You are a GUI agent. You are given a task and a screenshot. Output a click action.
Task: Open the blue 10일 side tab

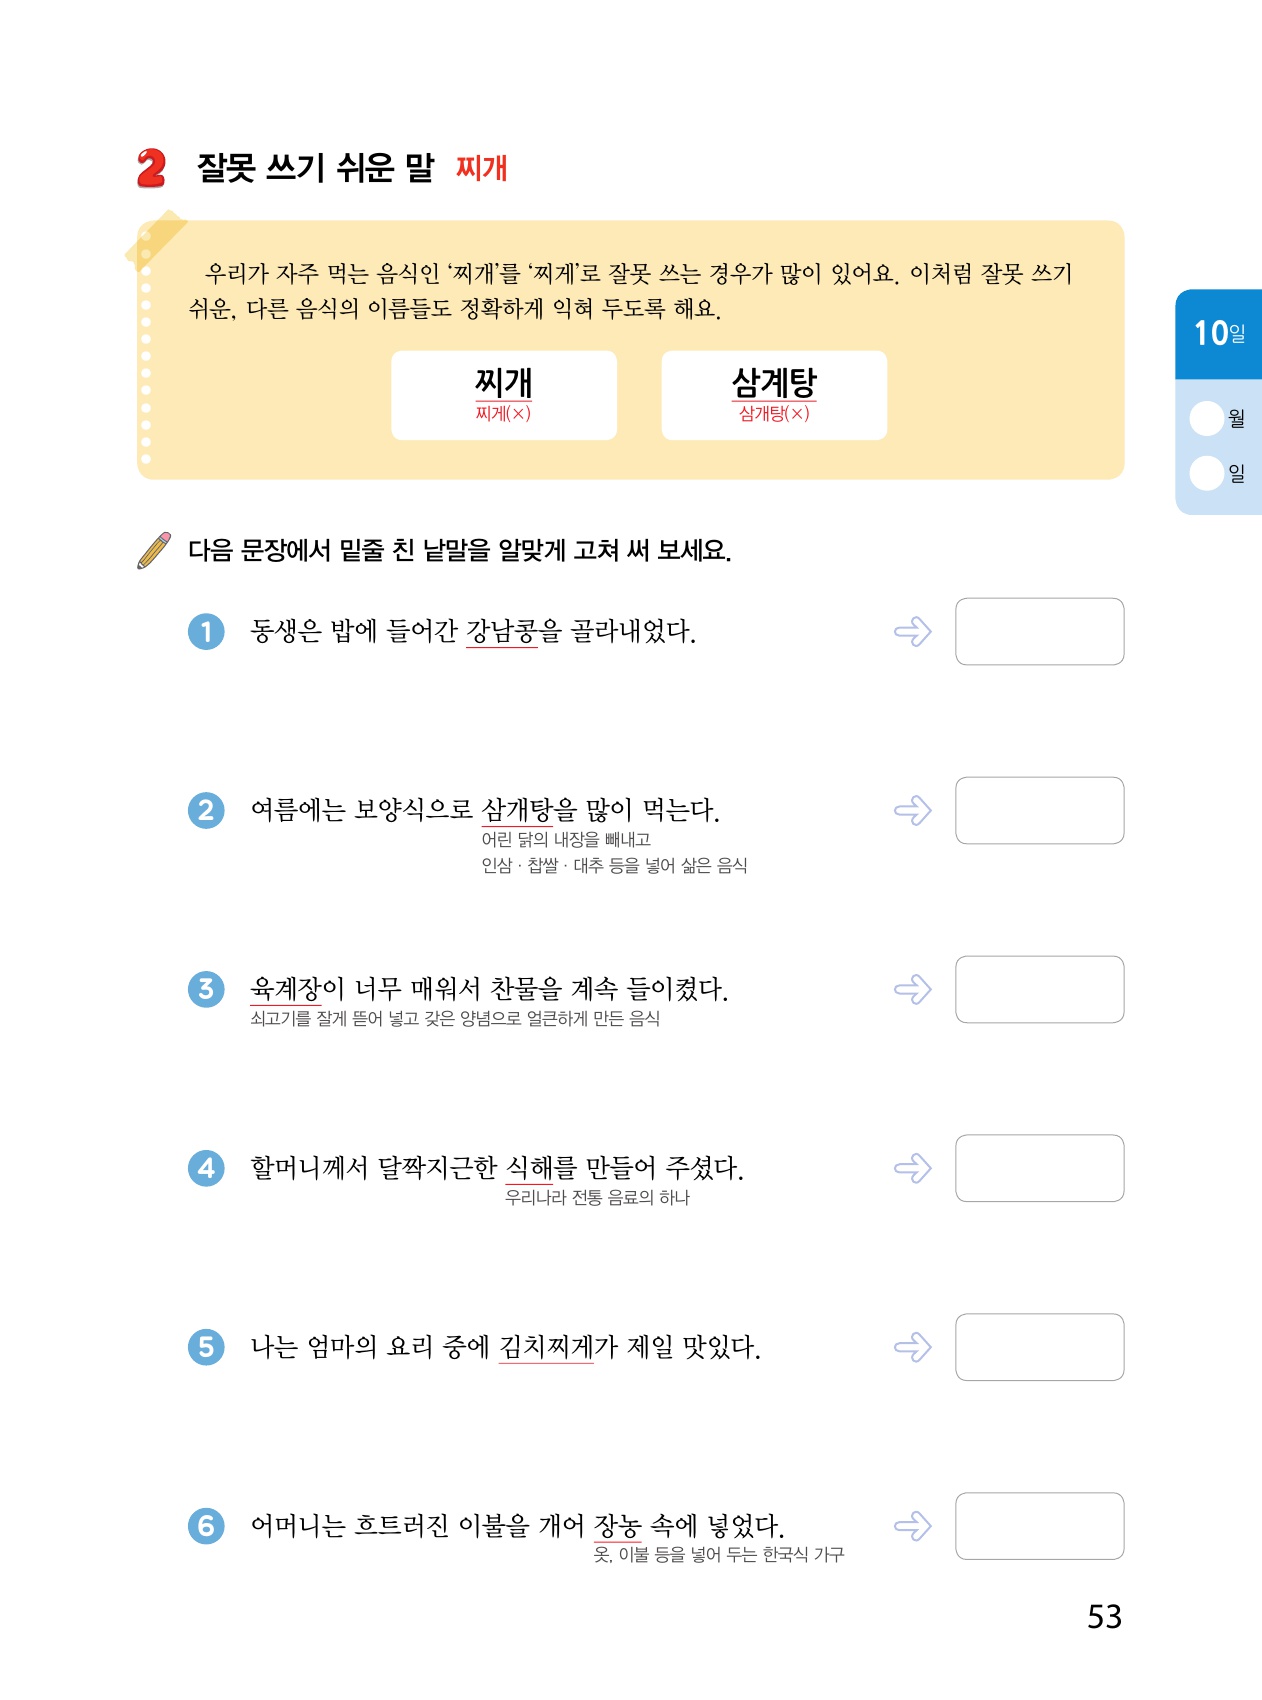click(1219, 334)
